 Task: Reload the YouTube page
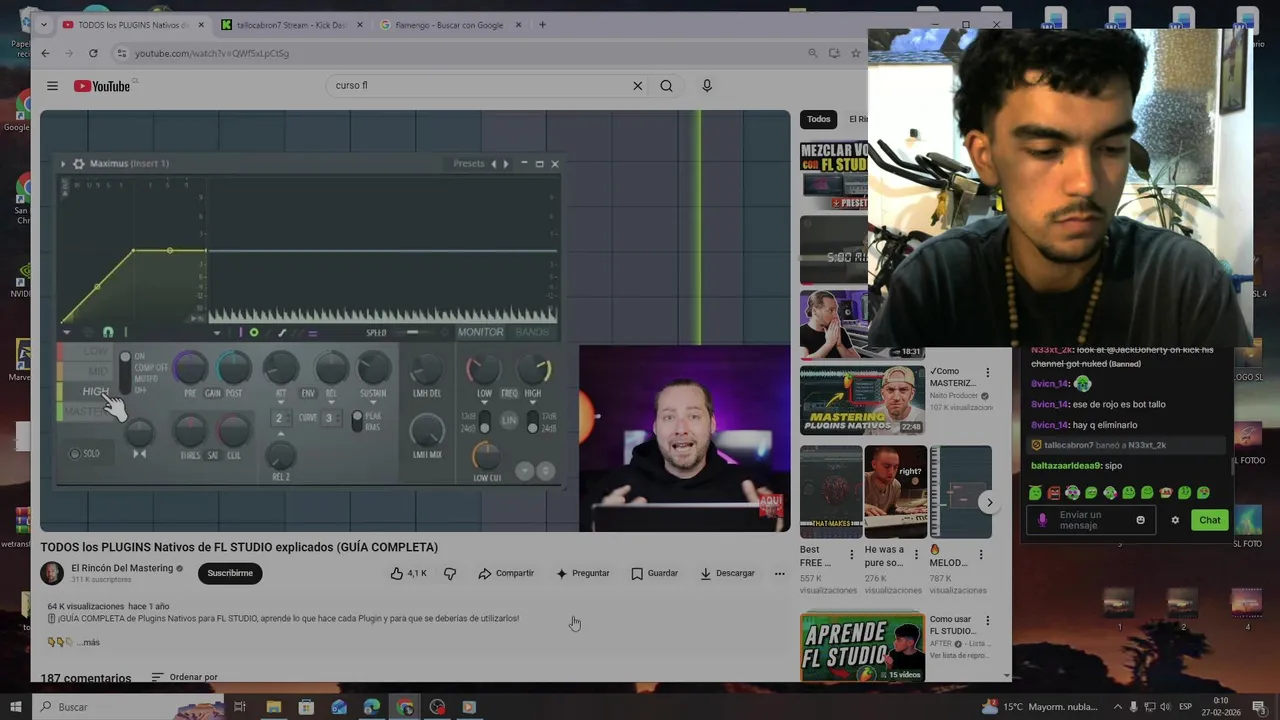coord(93,53)
